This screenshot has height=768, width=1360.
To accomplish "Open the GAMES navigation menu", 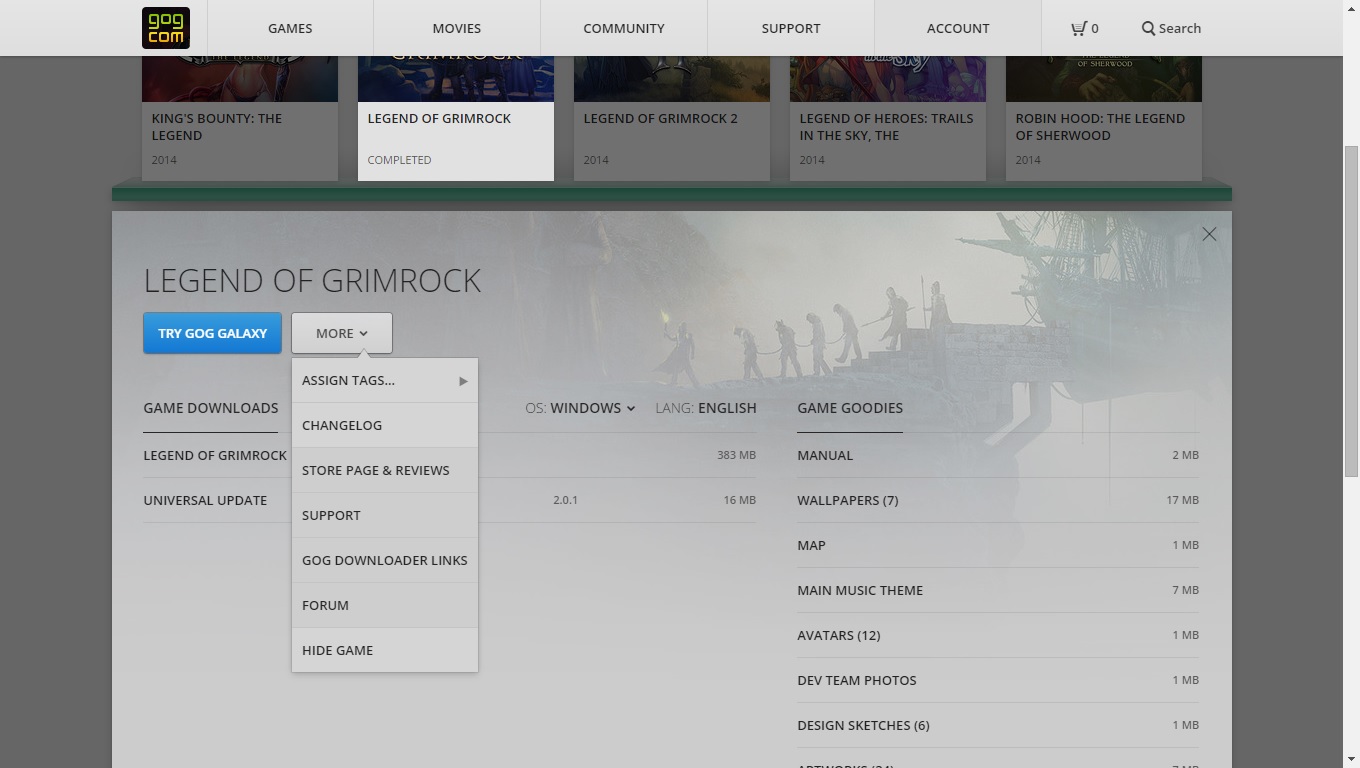I will [290, 28].
